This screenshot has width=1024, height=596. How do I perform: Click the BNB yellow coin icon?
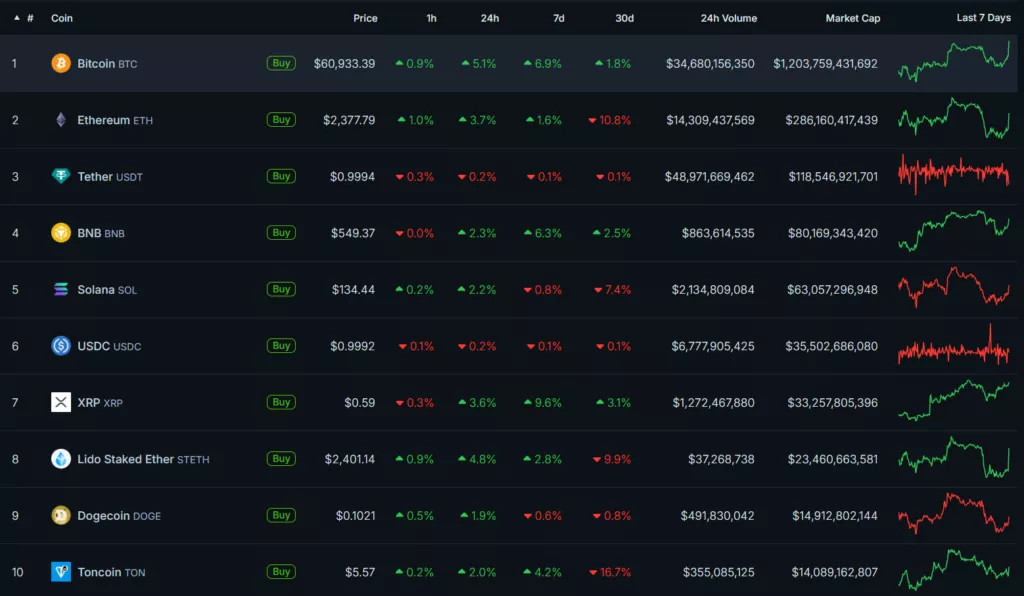tap(61, 233)
